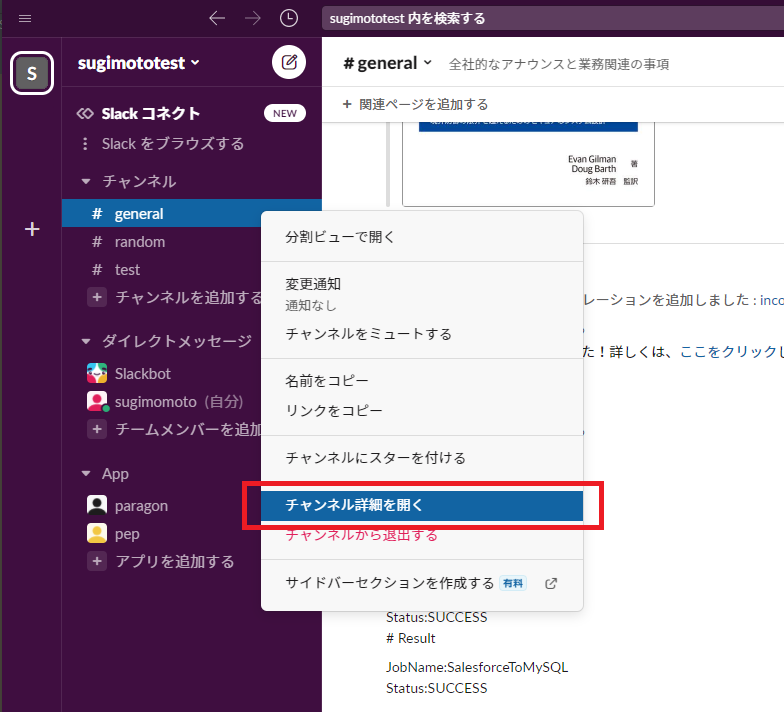The image size is (784, 712).
Task: Click チームメンバーを追加 plus icon
Action: pyautogui.click(x=97, y=429)
